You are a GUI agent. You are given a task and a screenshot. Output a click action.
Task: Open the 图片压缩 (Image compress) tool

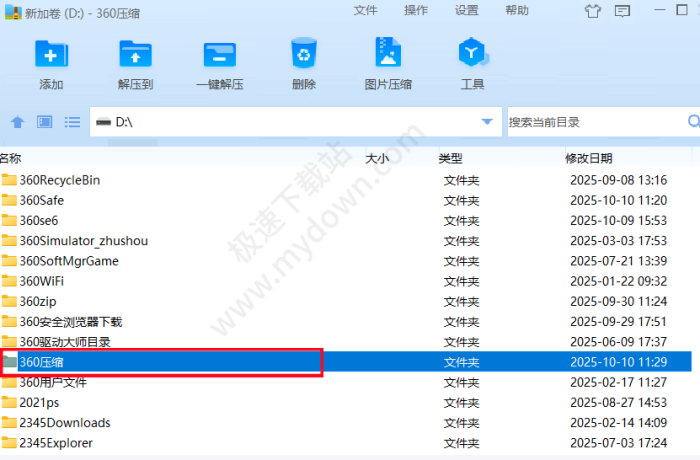pos(388,55)
